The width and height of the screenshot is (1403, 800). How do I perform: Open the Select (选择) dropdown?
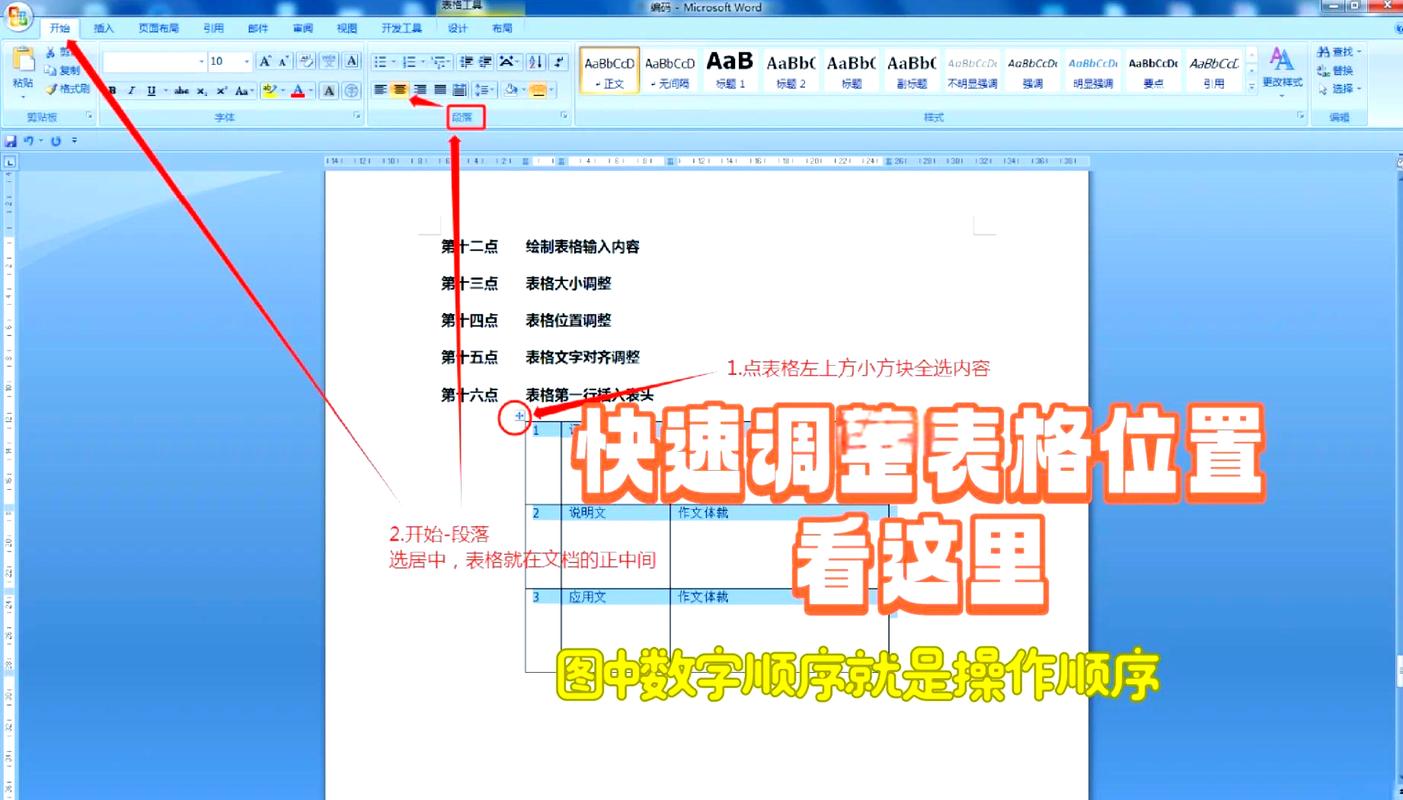tap(1339, 89)
